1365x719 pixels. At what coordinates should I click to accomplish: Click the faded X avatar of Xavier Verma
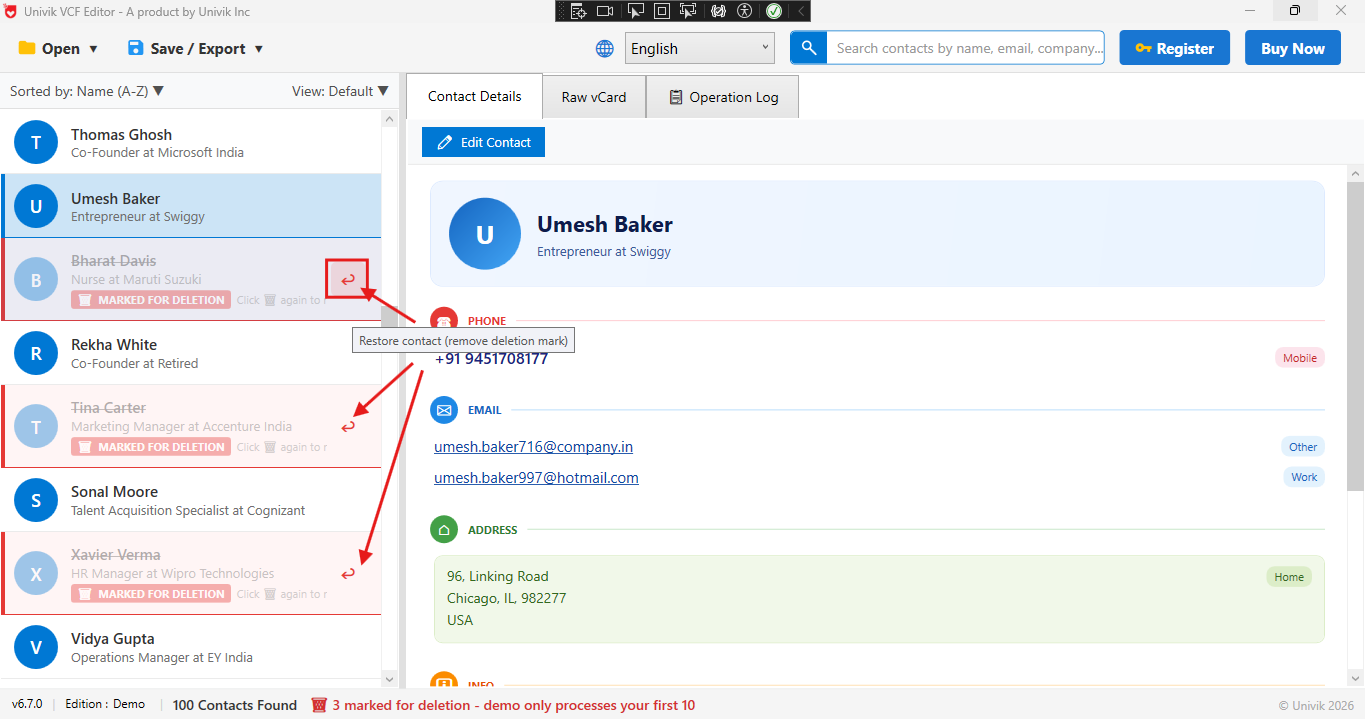[36, 574]
